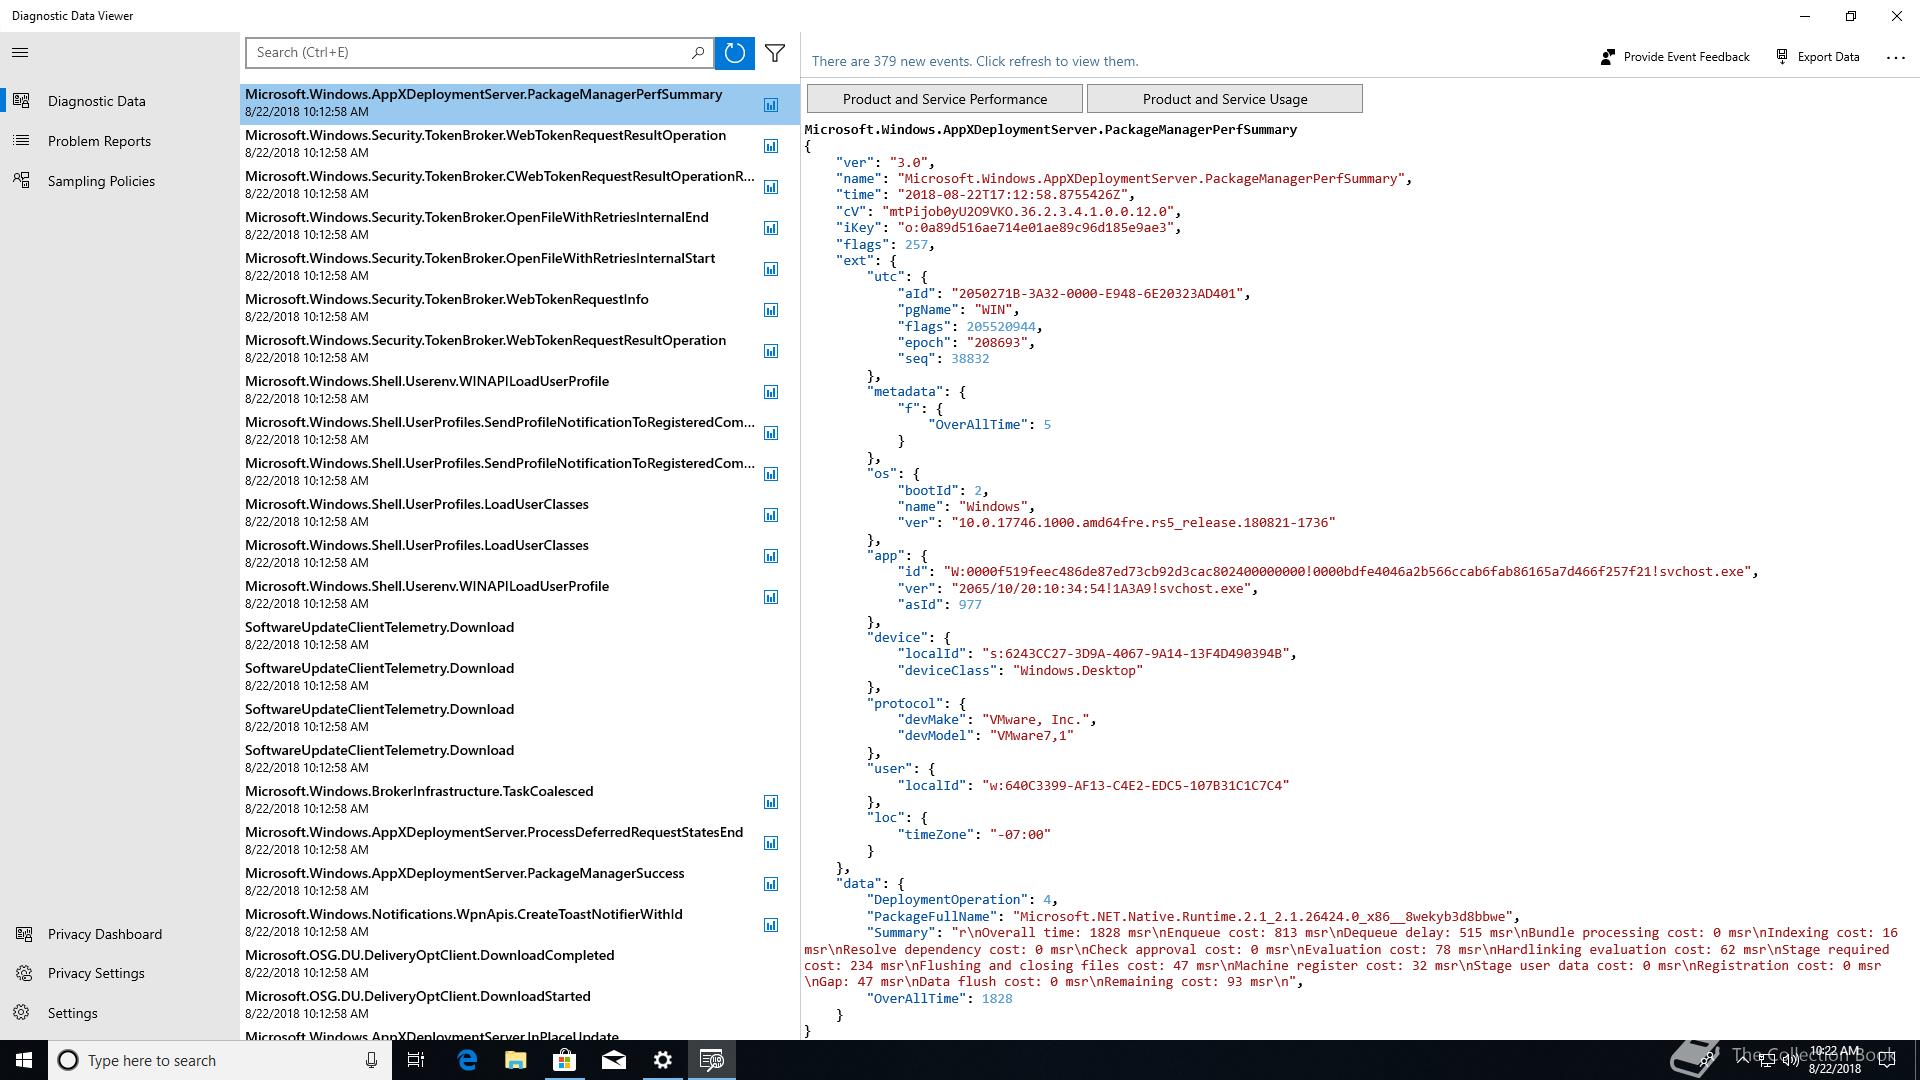Click chart icon on WebTokenRequestInfo row
The height and width of the screenshot is (1080, 1920).
[x=771, y=310]
